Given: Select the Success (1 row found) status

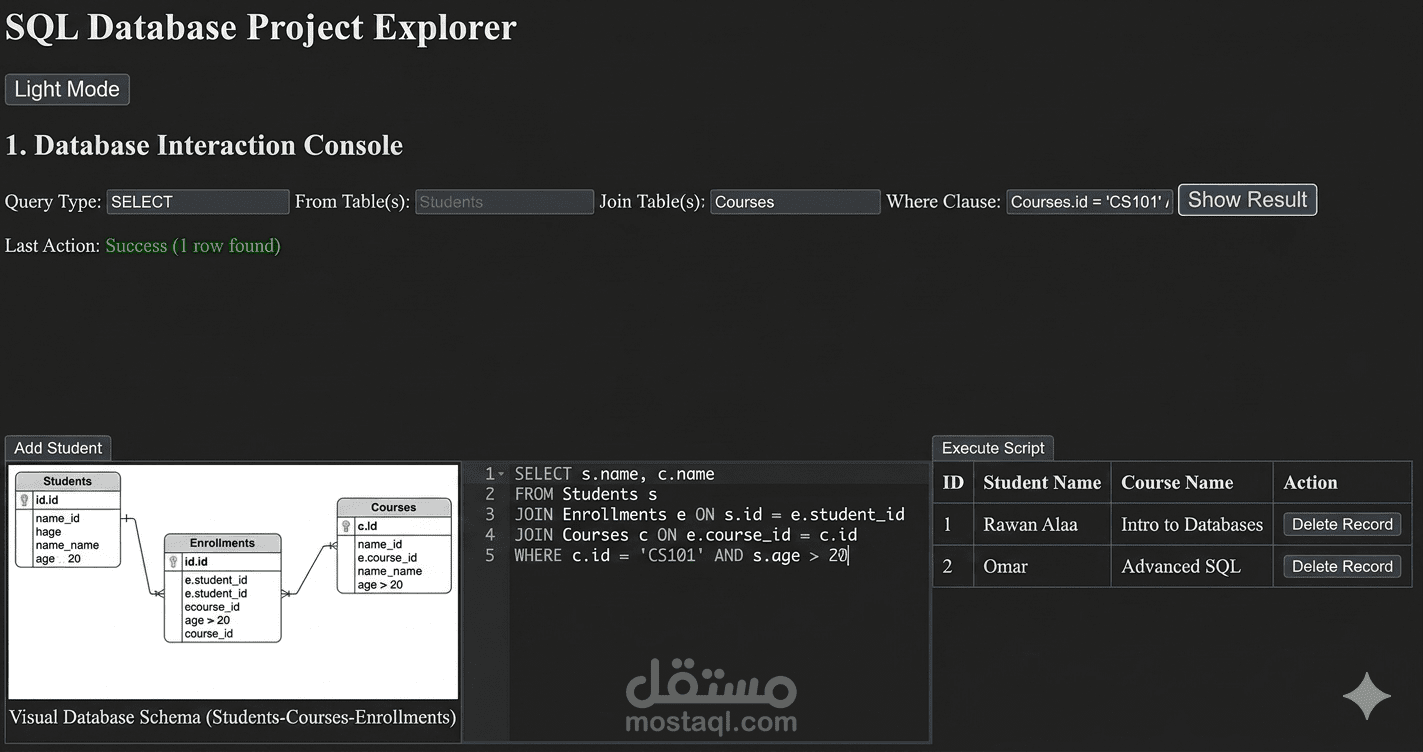Looking at the screenshot, I should pyautogui.click(x=193, y=246).
